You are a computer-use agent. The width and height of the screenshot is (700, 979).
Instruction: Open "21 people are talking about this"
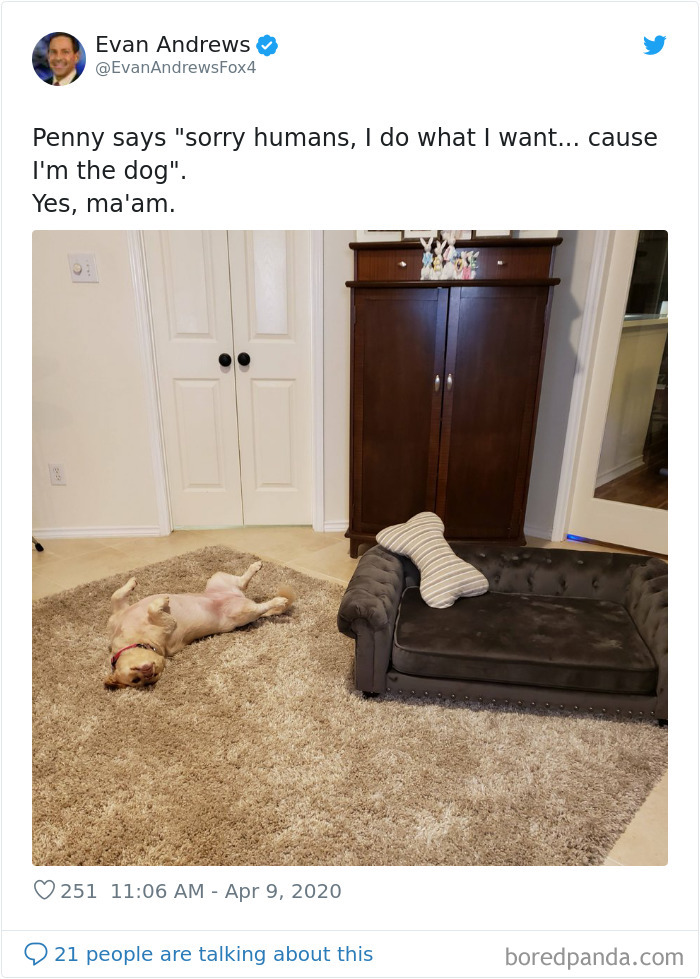pos(214,954)
